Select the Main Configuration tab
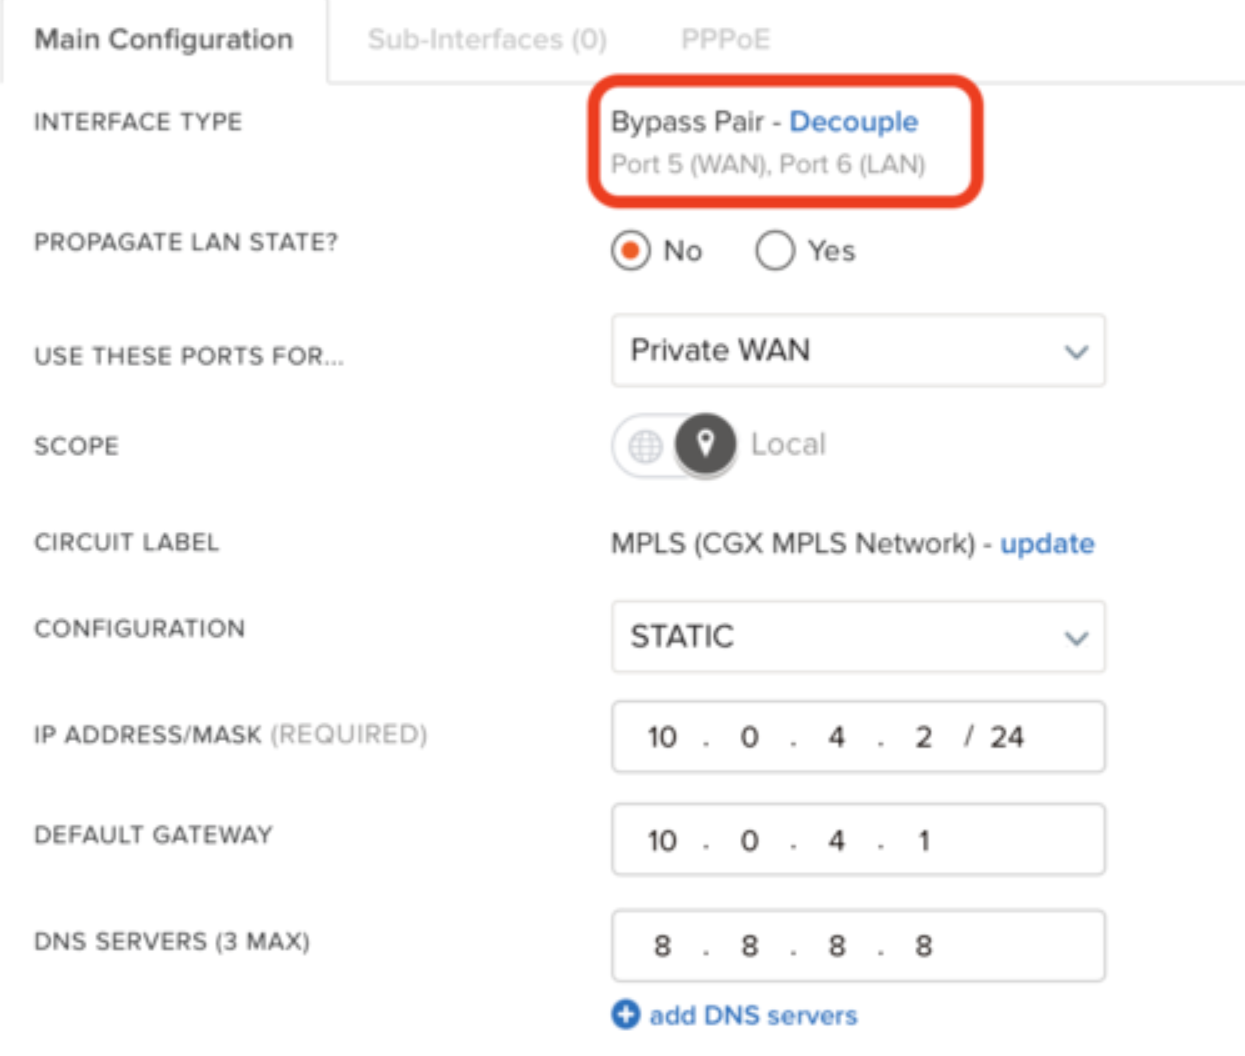 [164, 40]
